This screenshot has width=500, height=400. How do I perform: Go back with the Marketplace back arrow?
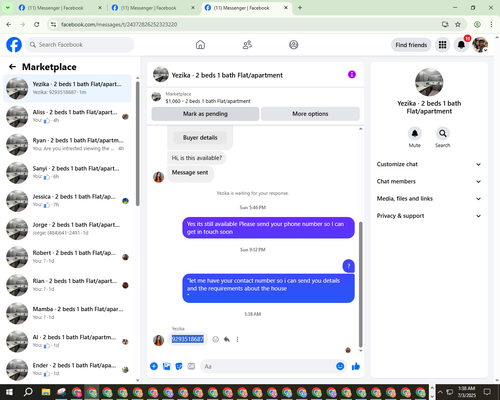pos(12,67)
